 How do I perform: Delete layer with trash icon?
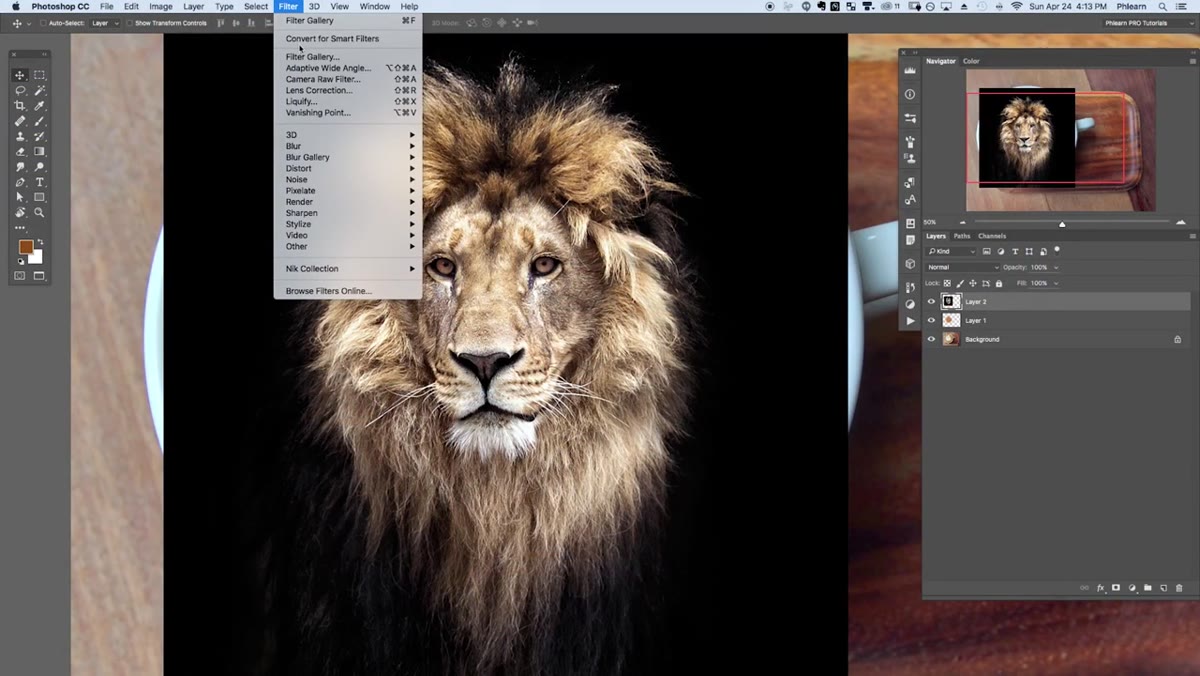click(1179, 588)
